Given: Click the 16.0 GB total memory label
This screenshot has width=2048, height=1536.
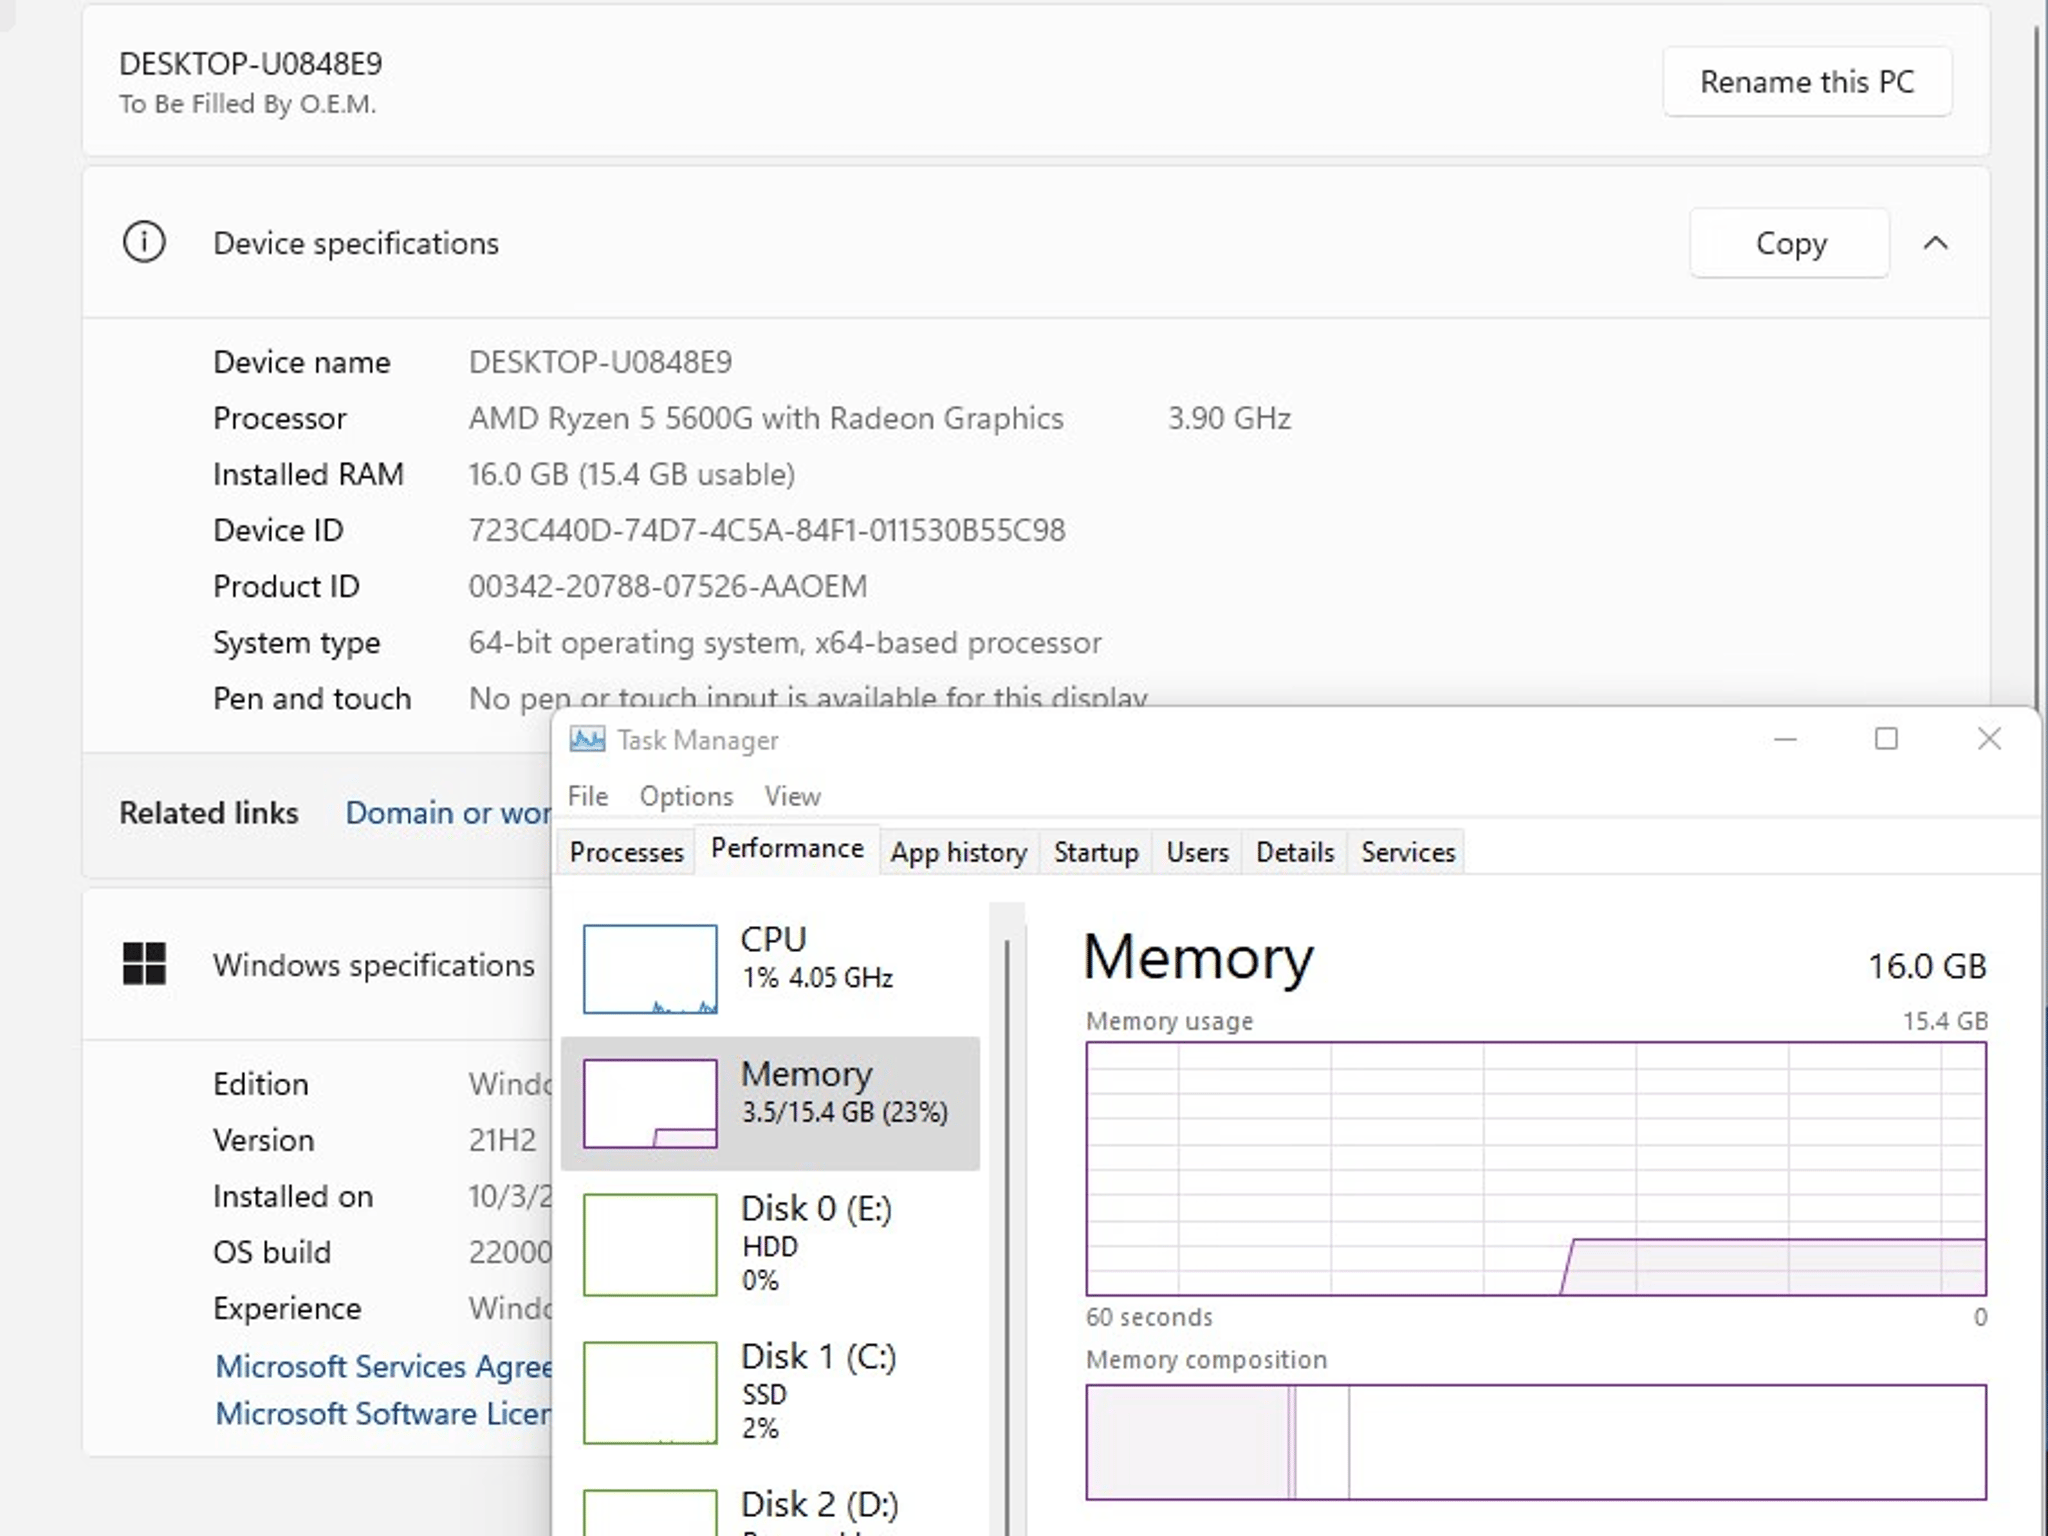Looking at the screenshot, I should tap(1927, 966).
